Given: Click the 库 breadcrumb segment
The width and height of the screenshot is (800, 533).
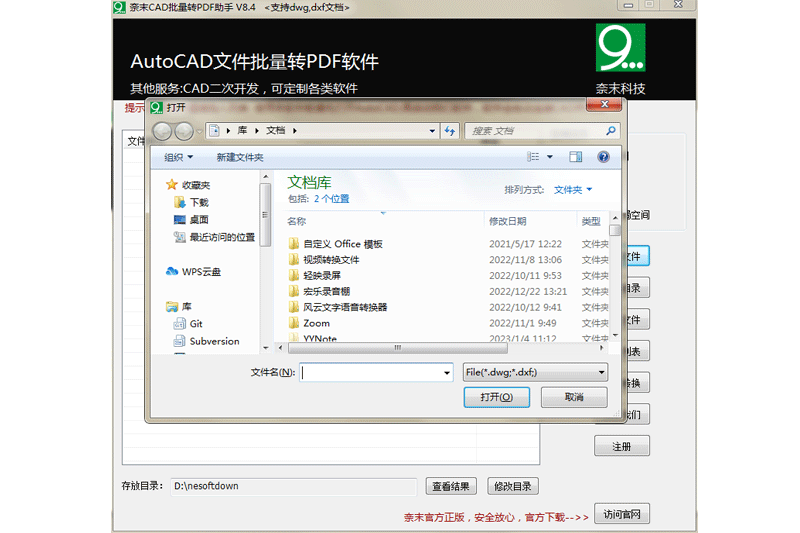Looking at the screenshot, I should [x=242, y=131].
